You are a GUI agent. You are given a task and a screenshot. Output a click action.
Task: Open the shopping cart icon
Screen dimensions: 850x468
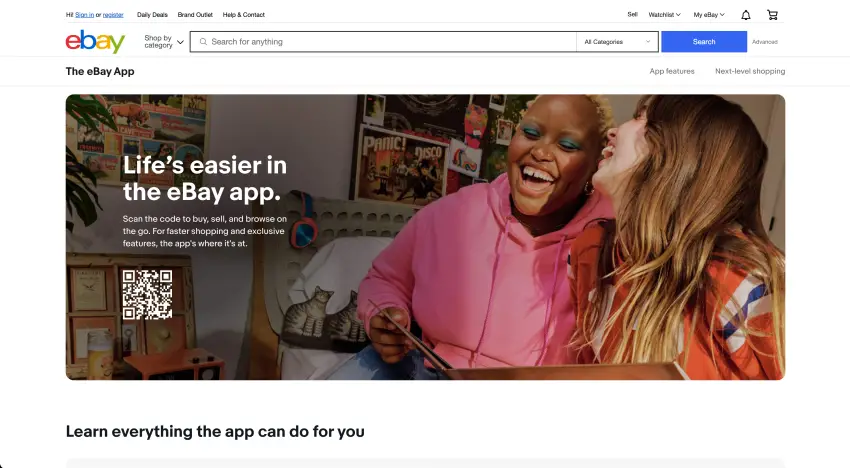(772, 15)
